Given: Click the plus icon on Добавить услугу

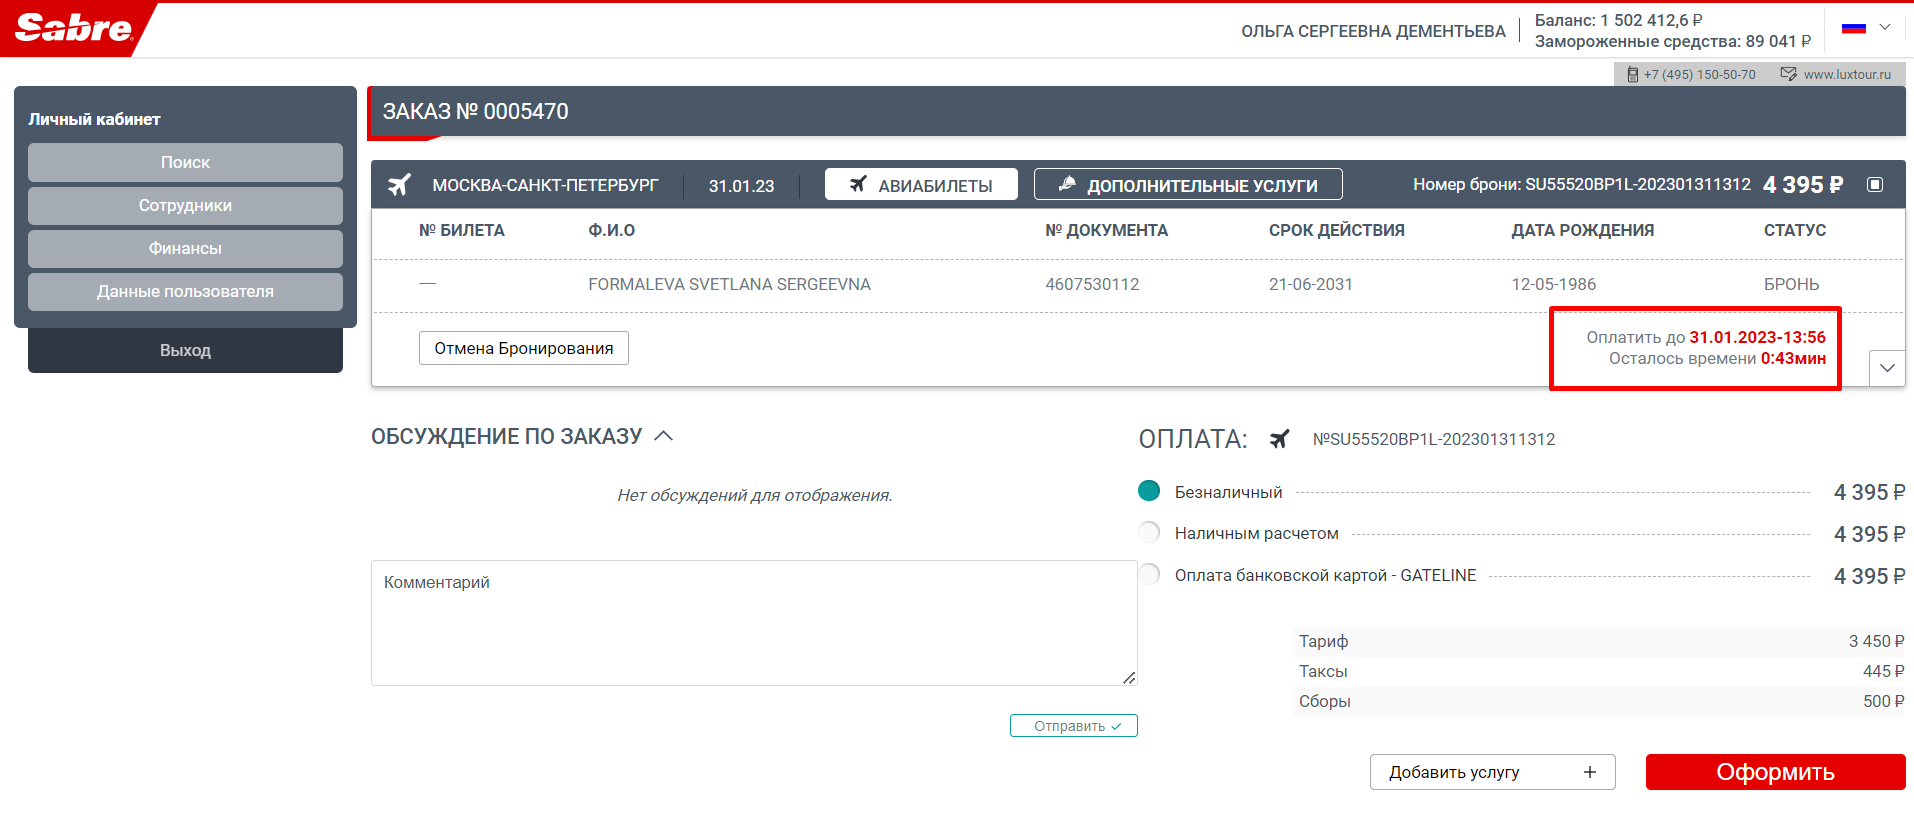Looking at the screenshot, I should [x=1589, y=772].
